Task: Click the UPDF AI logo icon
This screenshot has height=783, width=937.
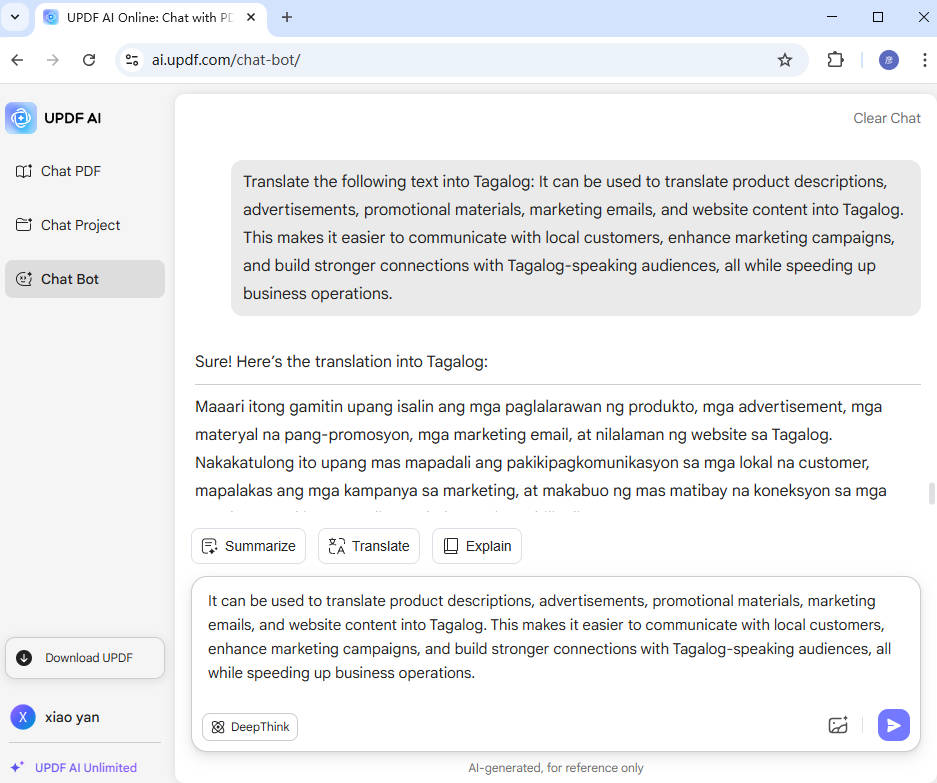Action: [21, 118]
